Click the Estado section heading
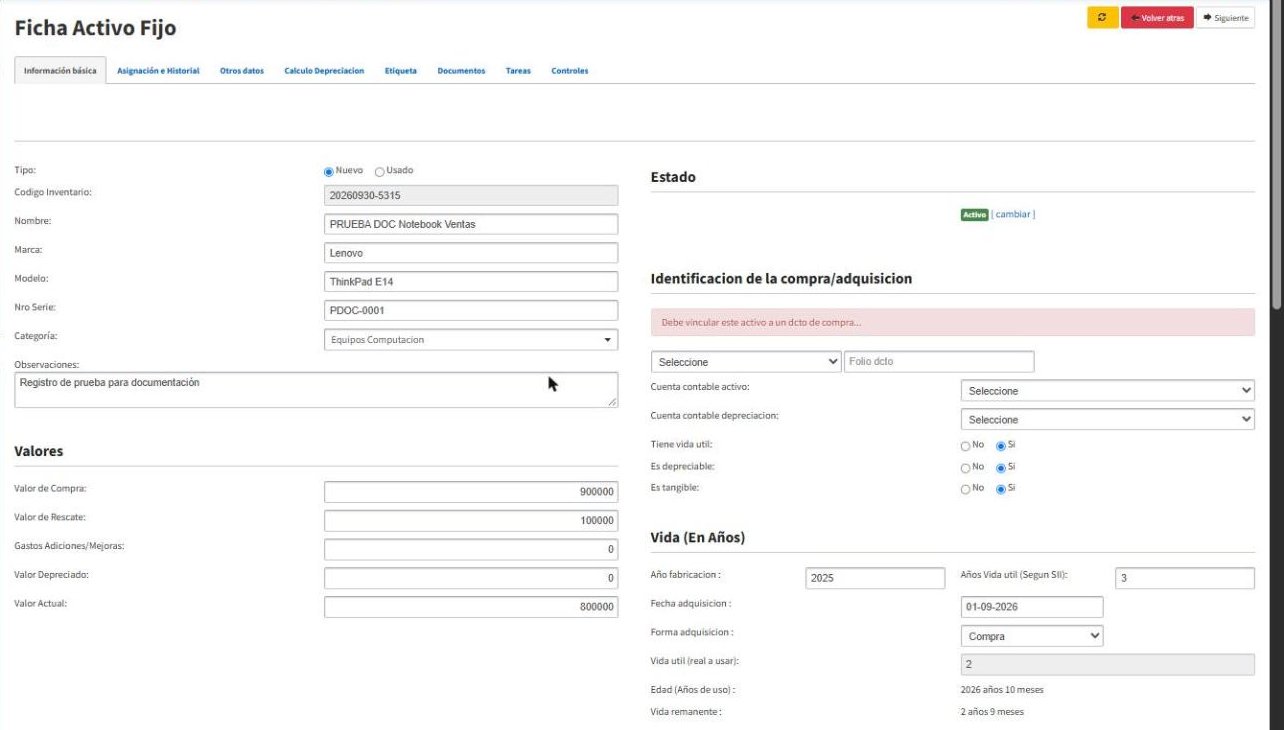Viewport: 1284px width, 730px height. click(673, 177)
